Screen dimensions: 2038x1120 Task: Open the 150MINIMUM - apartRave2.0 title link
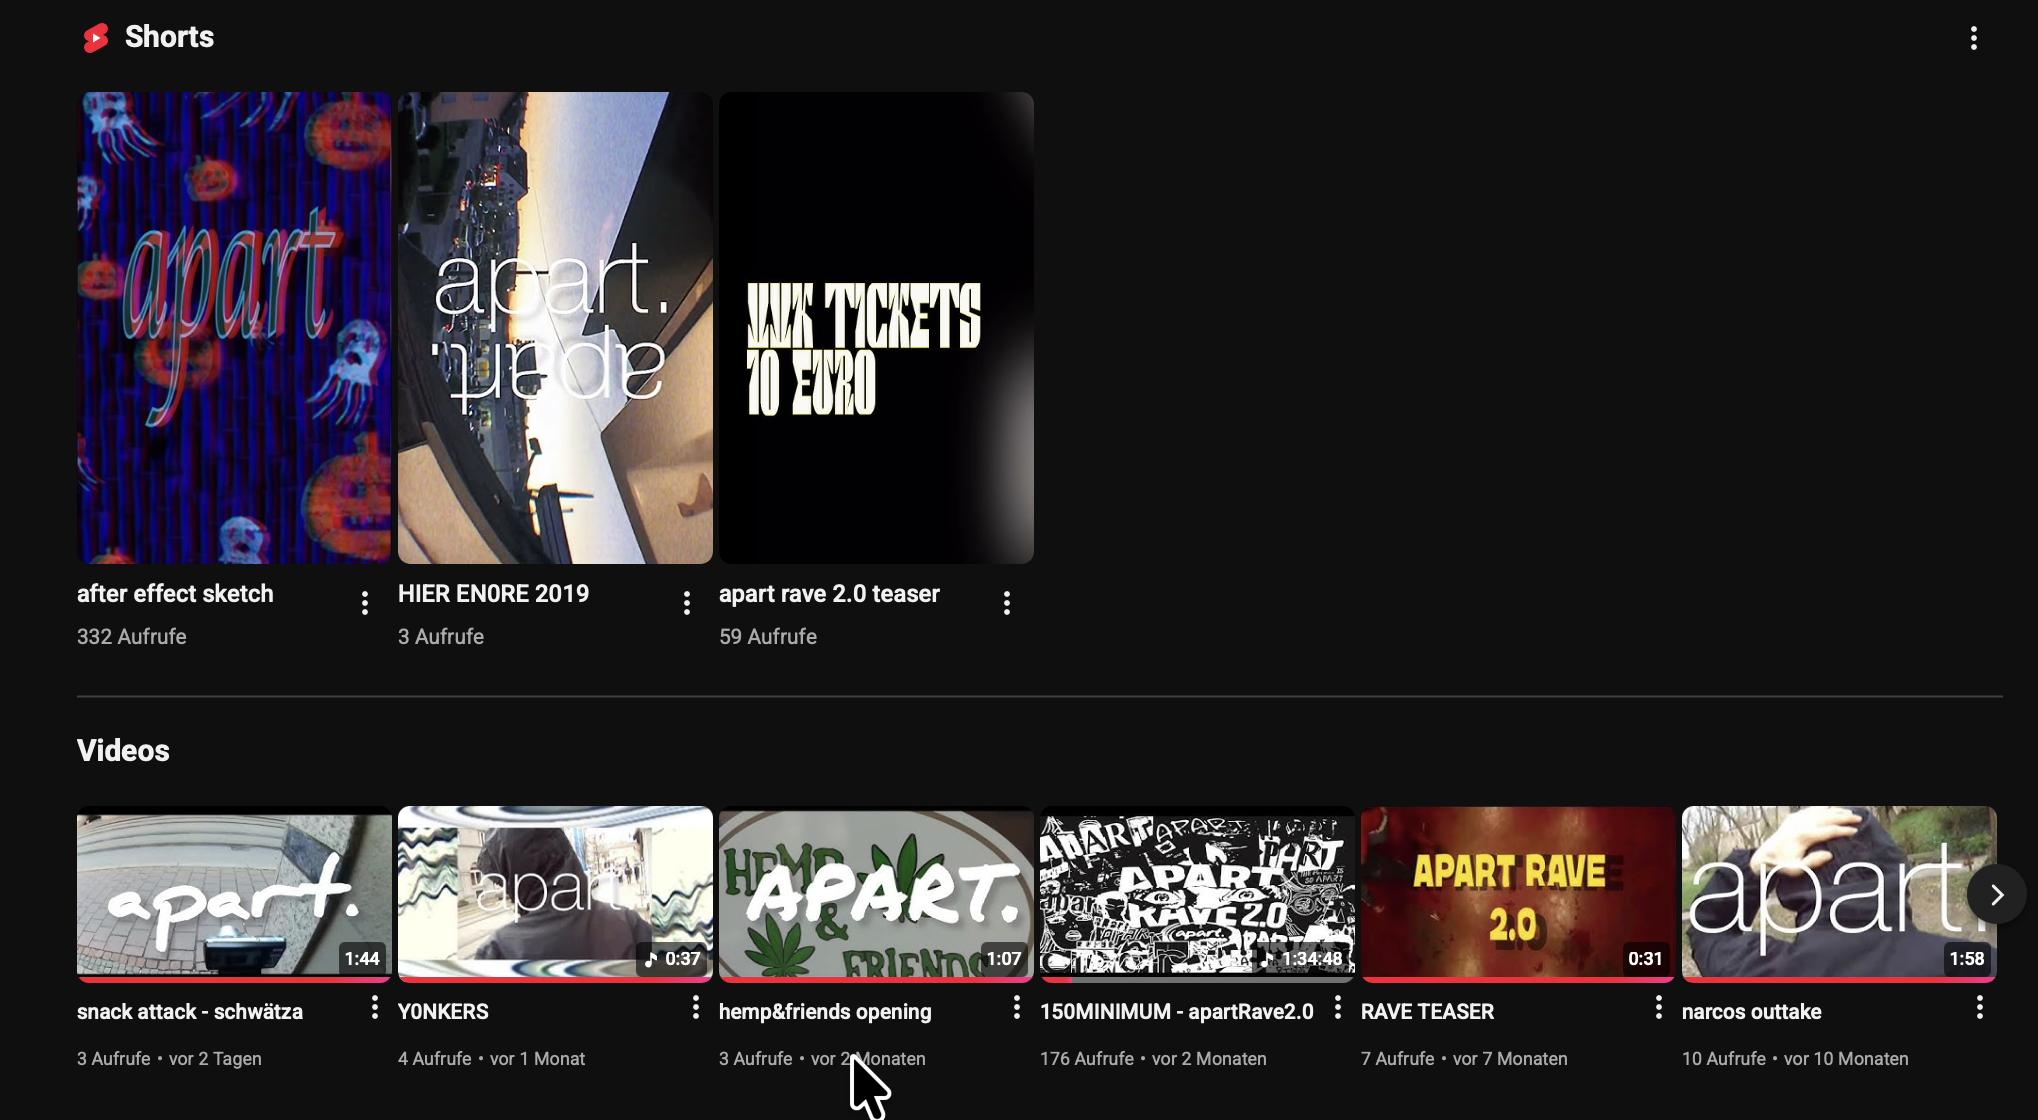coord(1176,1012)
